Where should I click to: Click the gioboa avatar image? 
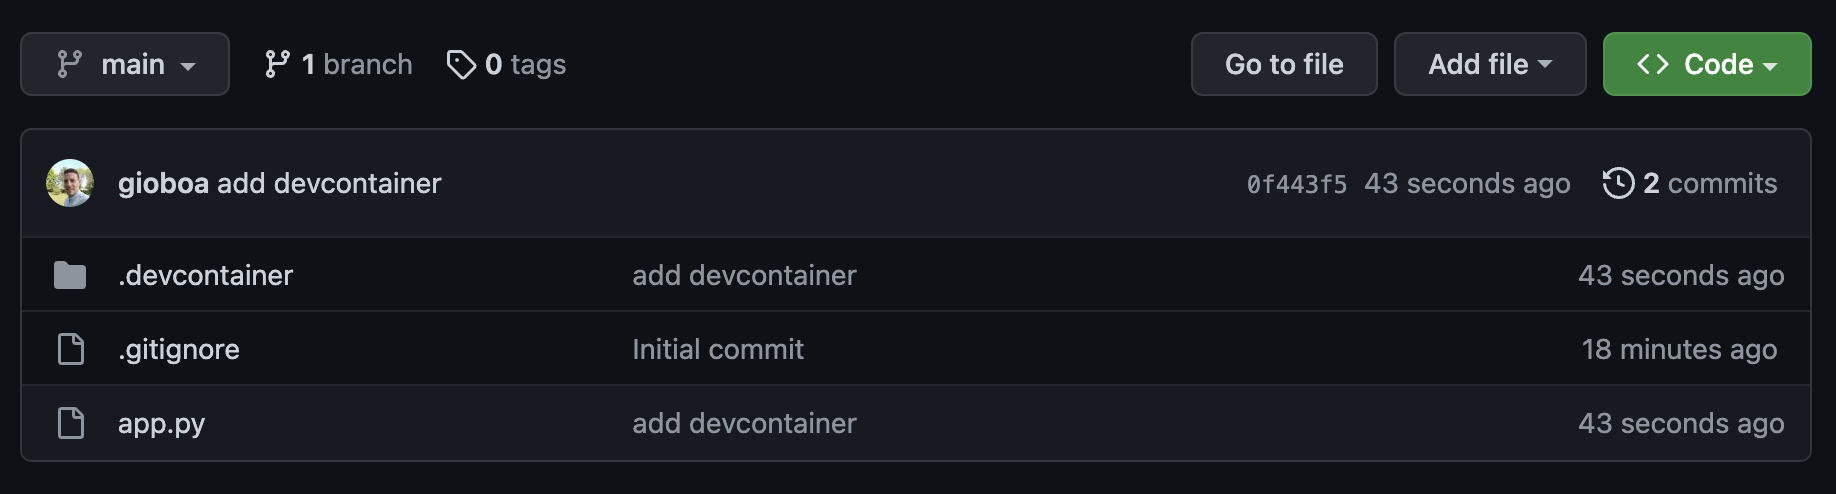pos(70,183)
